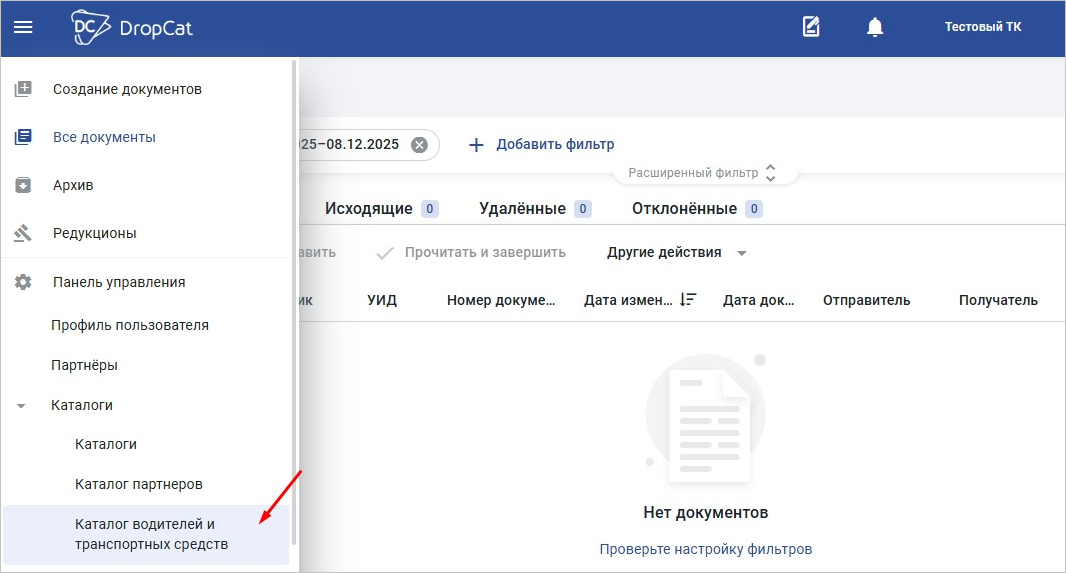Screen dimensions: 1066x573
Task: Collapse the Каталоги tree arrow
Action: (x=22, y=406)
